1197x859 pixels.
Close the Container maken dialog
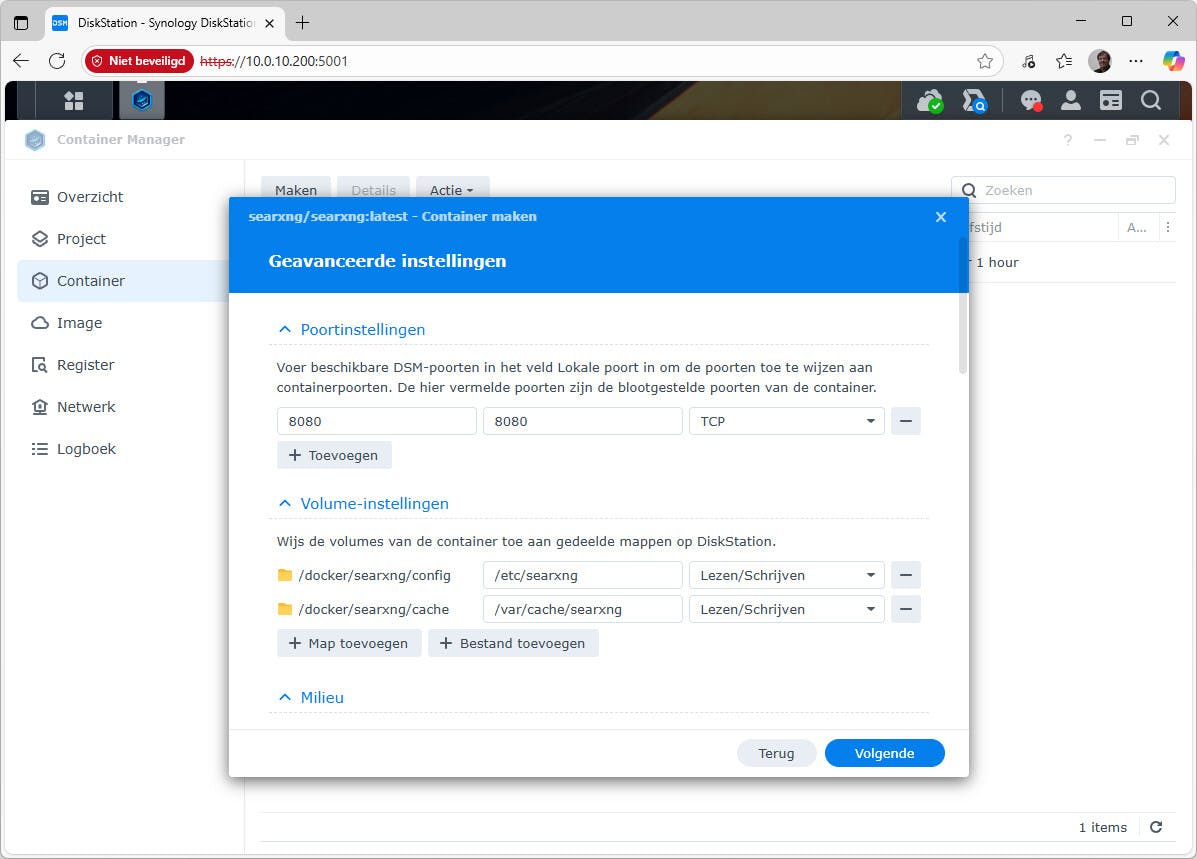(x=940, y=217)
